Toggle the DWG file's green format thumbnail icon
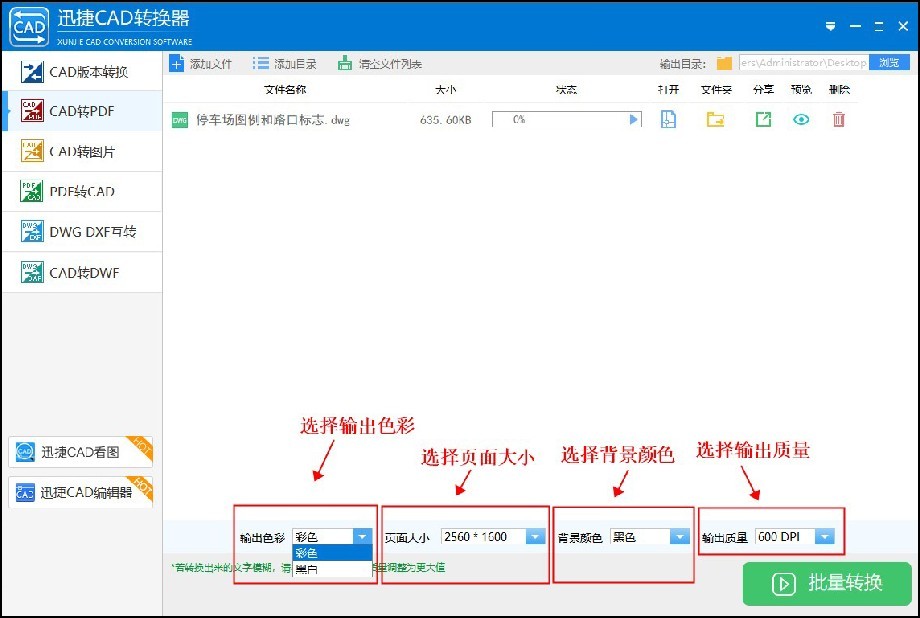920x618 pixels. point(178,118)
